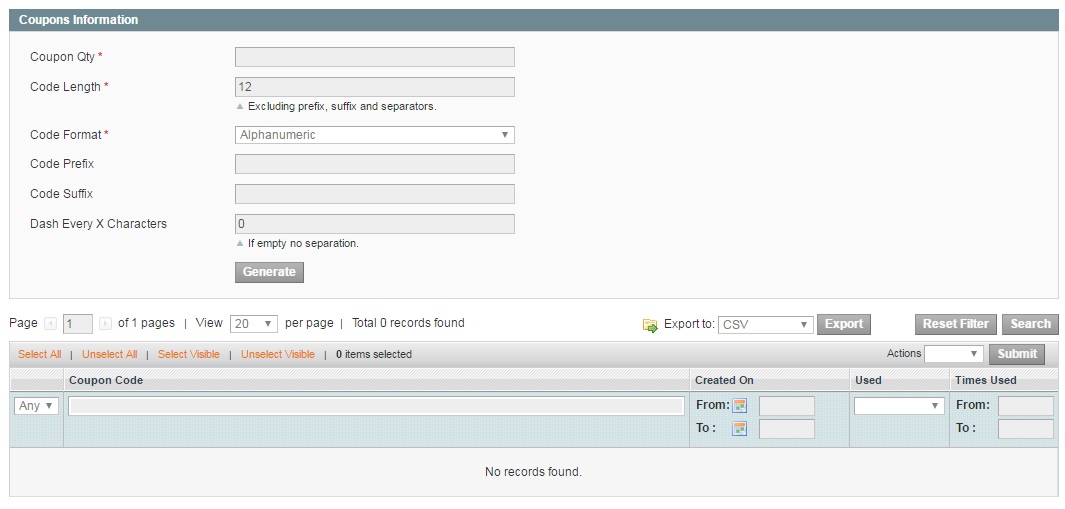The width and height of the screenshot is (1065, 509).
Task: Click the next page arrow icon
Action: [x=105, y=324]
